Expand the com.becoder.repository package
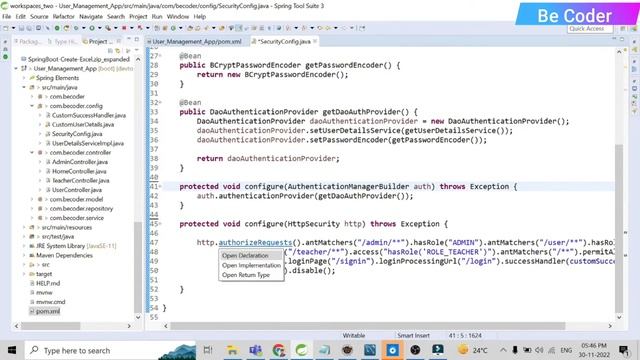 pos(32,209)
